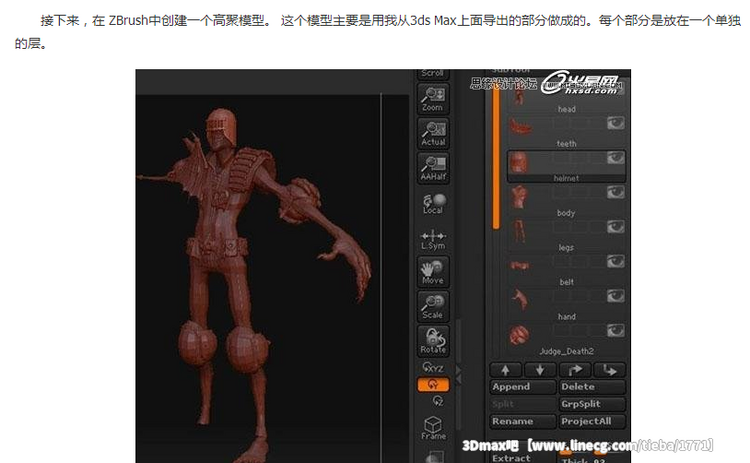Select the Move navigation tool
Image resolution: width=750 pixels, height=463 pixels.
point(433,272)
